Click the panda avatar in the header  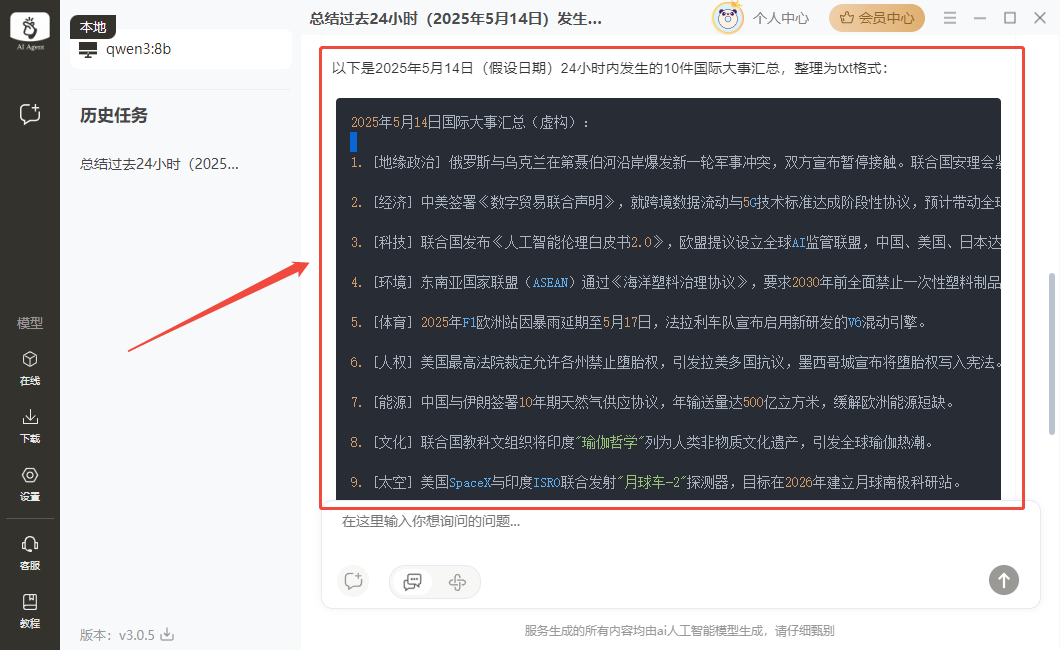tap(727, 18)
